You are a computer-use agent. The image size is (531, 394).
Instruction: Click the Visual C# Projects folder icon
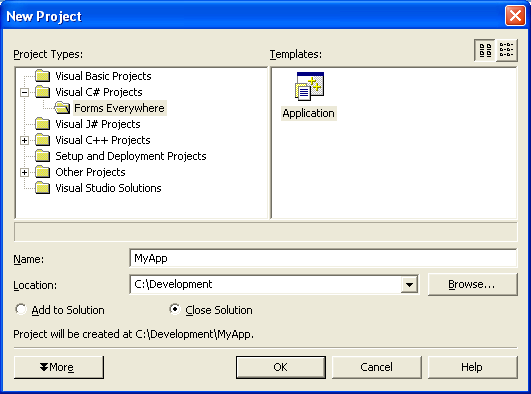click(x=43, y=92)
